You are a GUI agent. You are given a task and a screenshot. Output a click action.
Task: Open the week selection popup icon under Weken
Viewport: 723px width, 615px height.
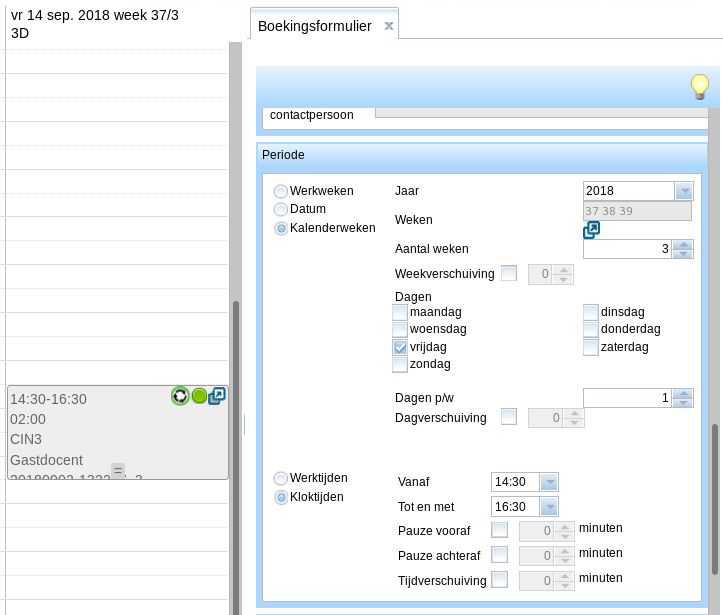(591, 230)
